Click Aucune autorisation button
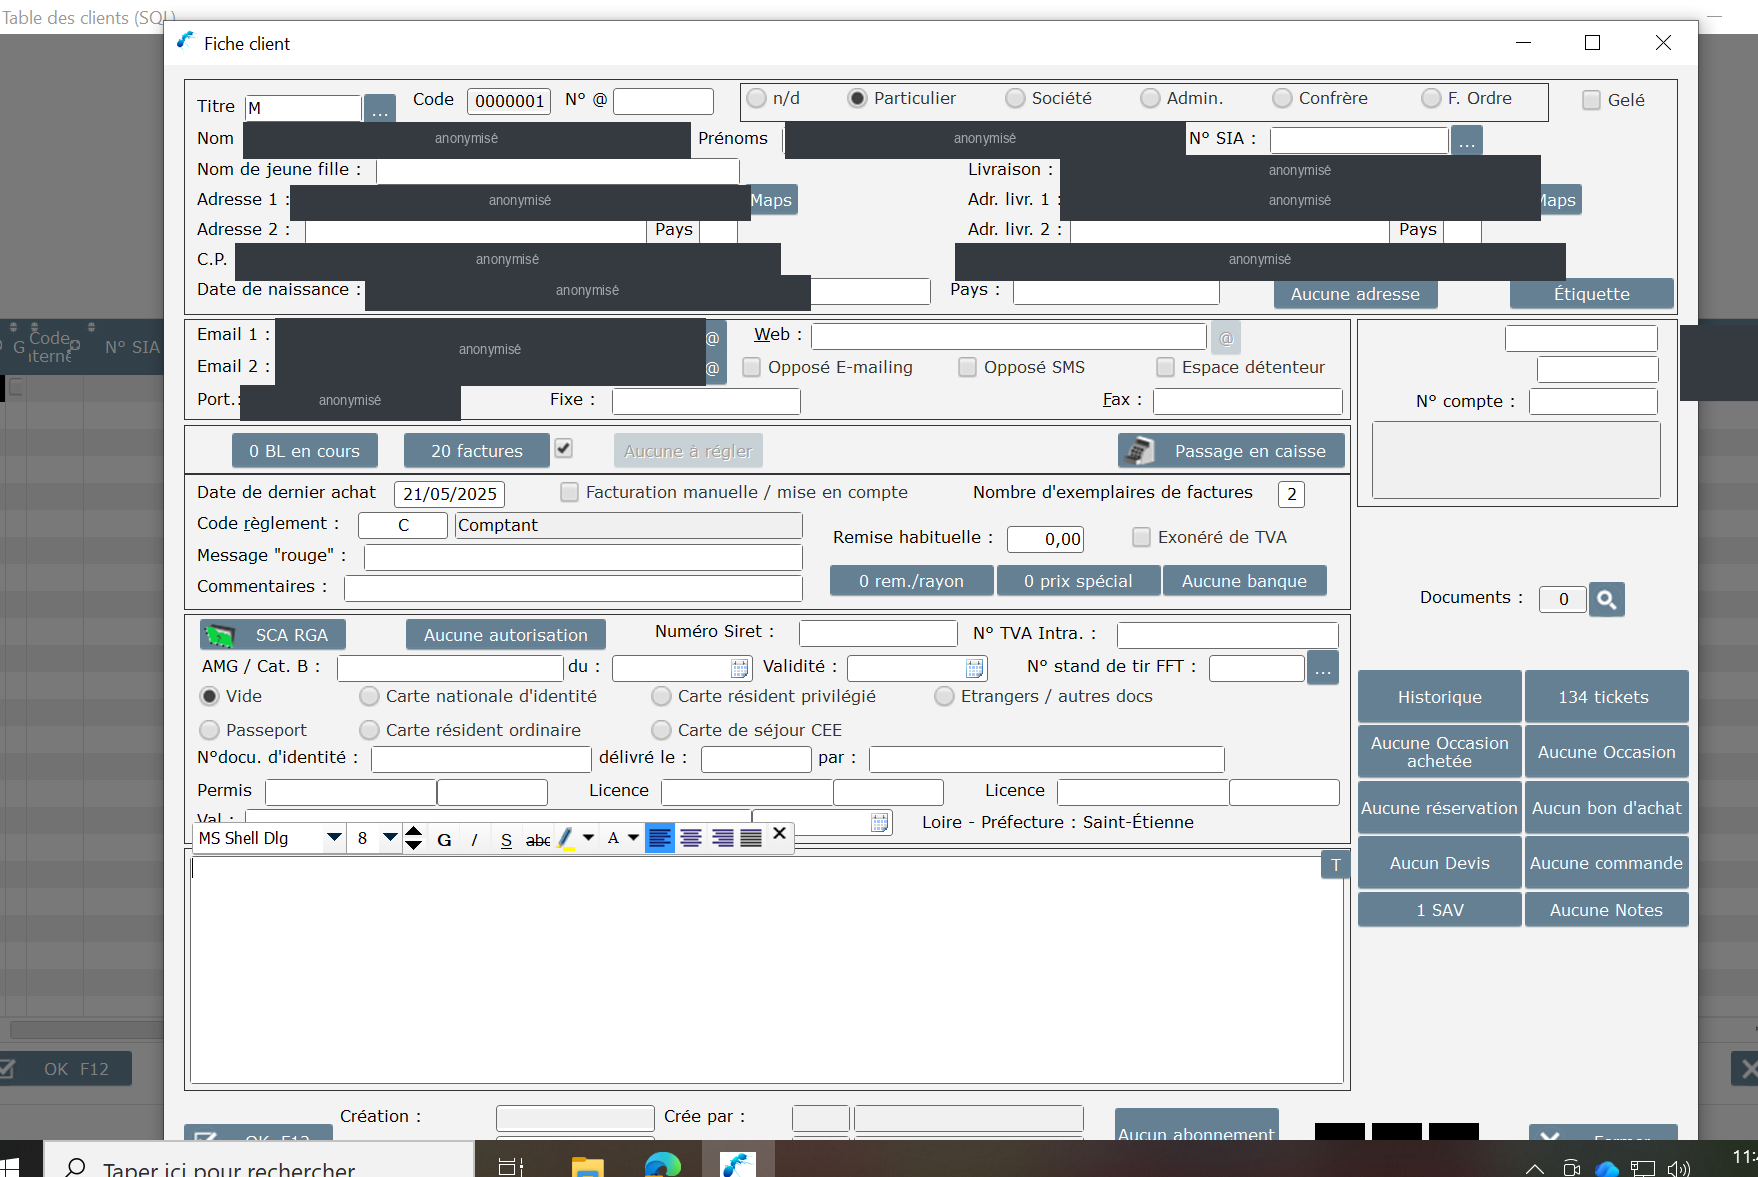This screenshot has height=1177, width=1758. tap(506, 635)
